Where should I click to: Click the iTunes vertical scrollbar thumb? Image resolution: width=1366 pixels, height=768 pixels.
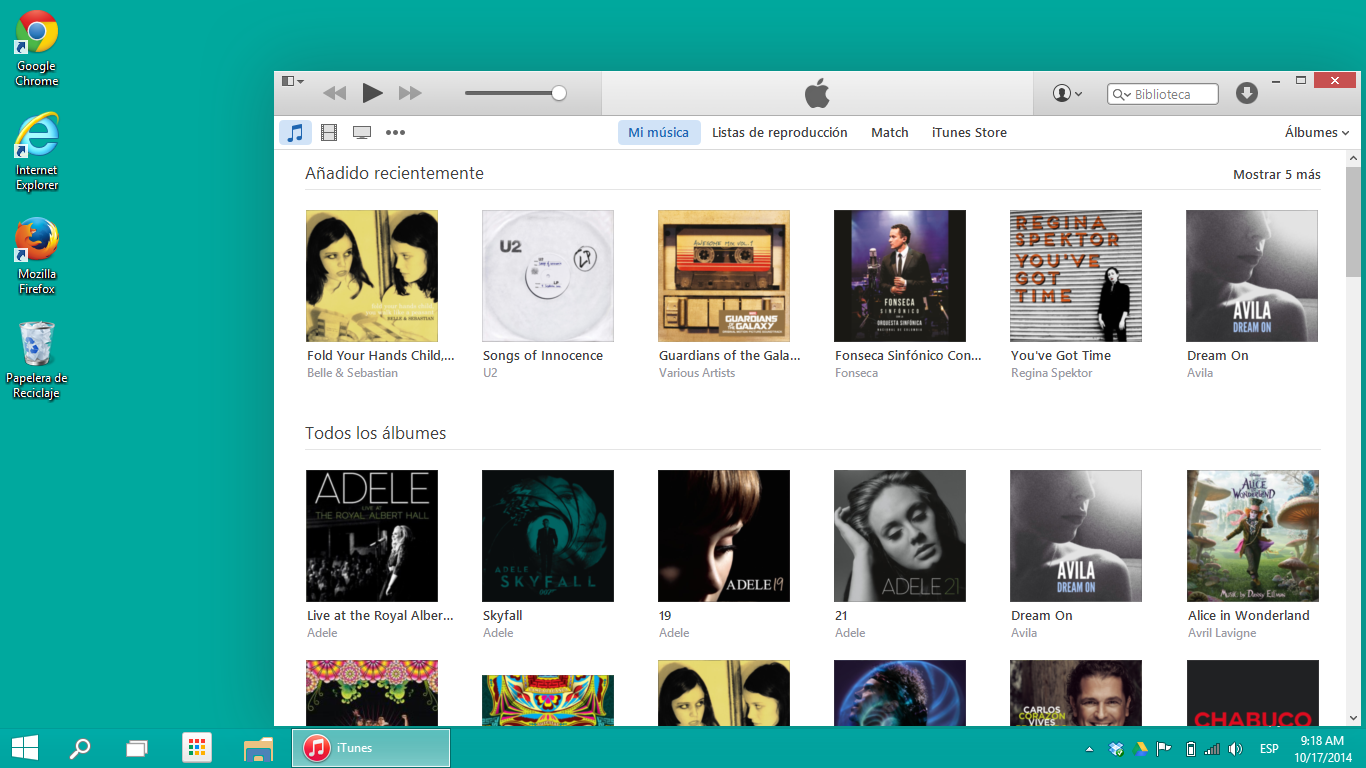(x=1353, y=222)
